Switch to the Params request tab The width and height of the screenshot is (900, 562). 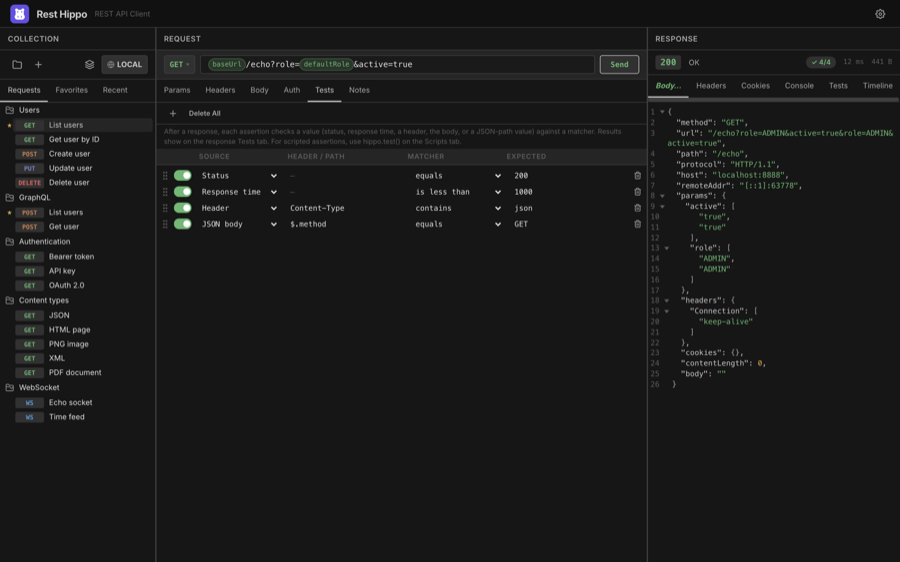coord(177,90)
